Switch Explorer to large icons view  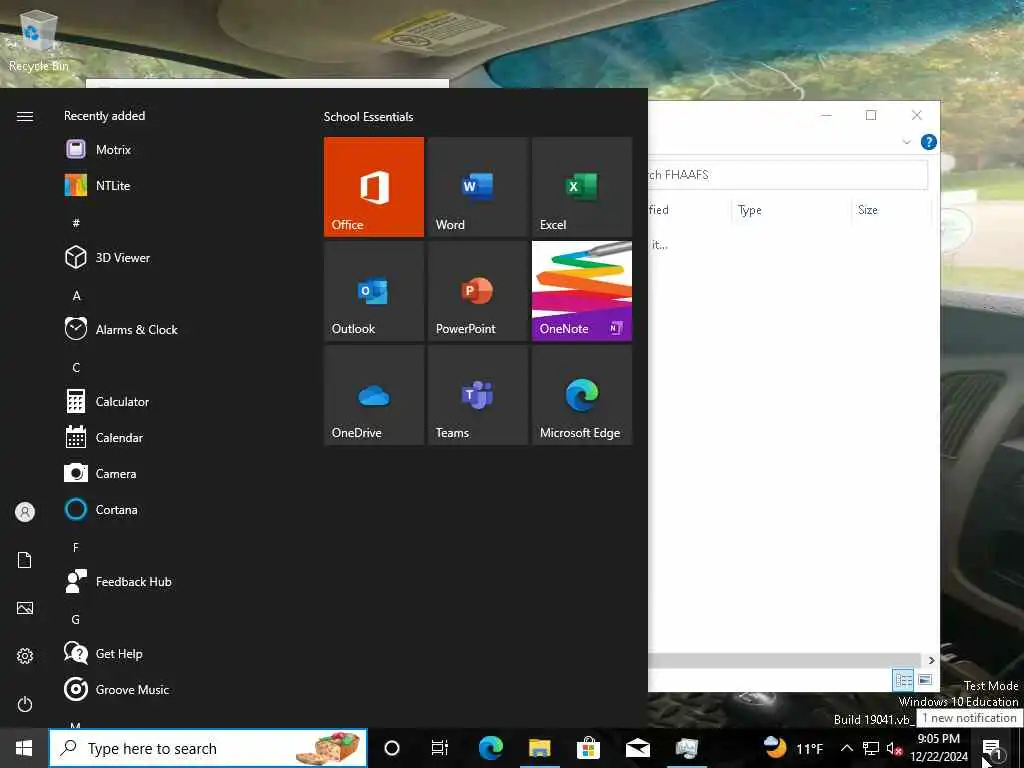pyautogui.click(x=925, y=680)
